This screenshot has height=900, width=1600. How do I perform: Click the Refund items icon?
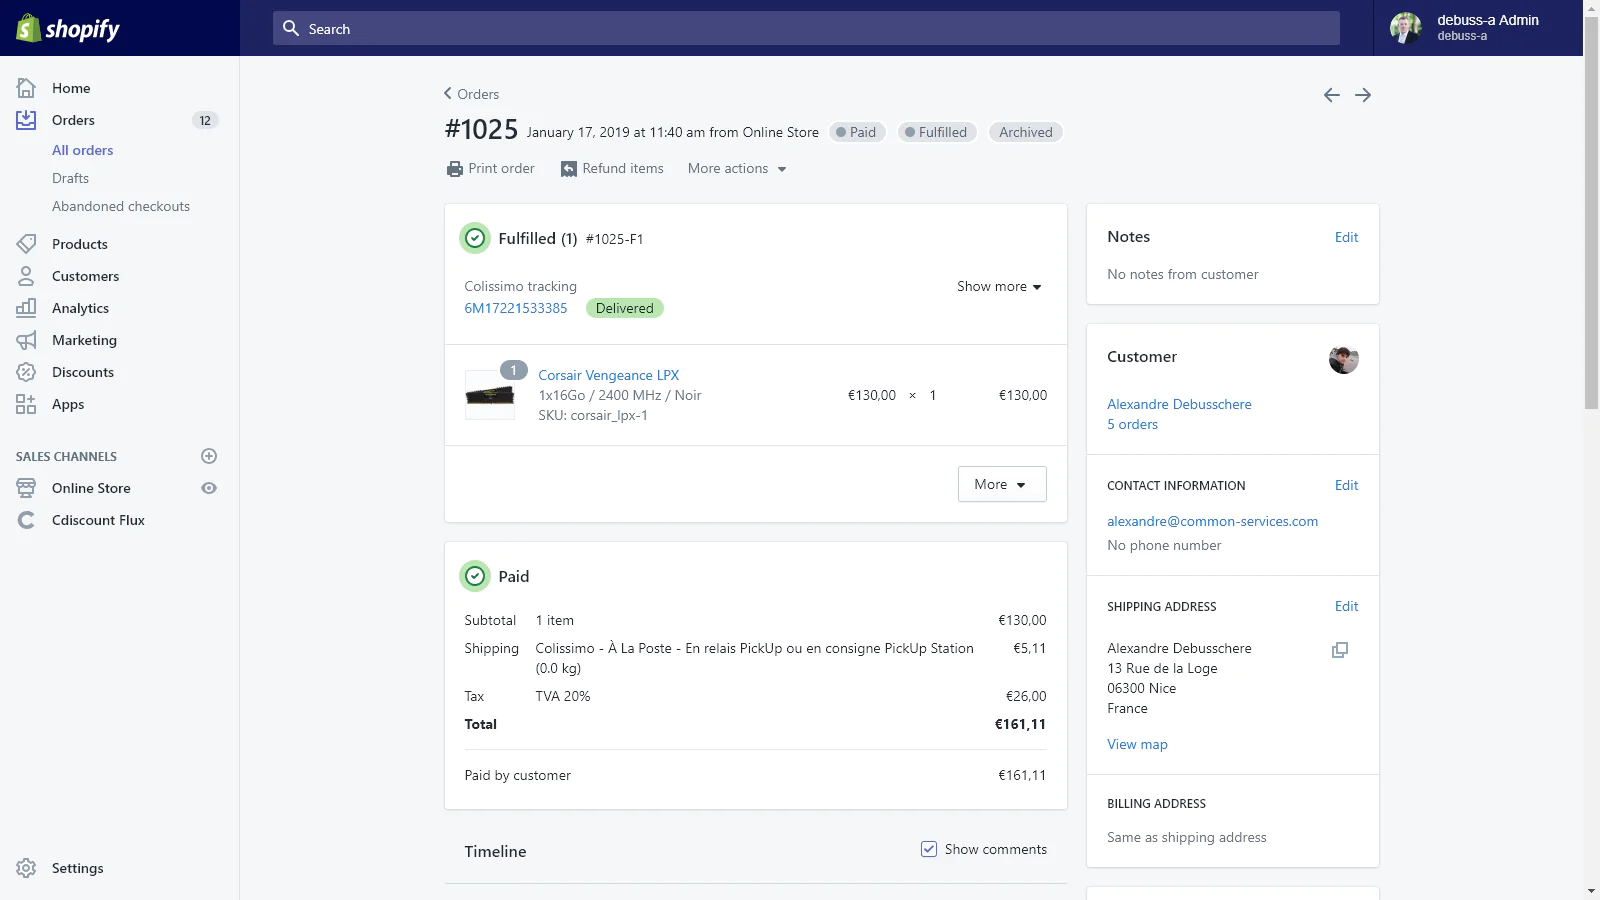569,169
